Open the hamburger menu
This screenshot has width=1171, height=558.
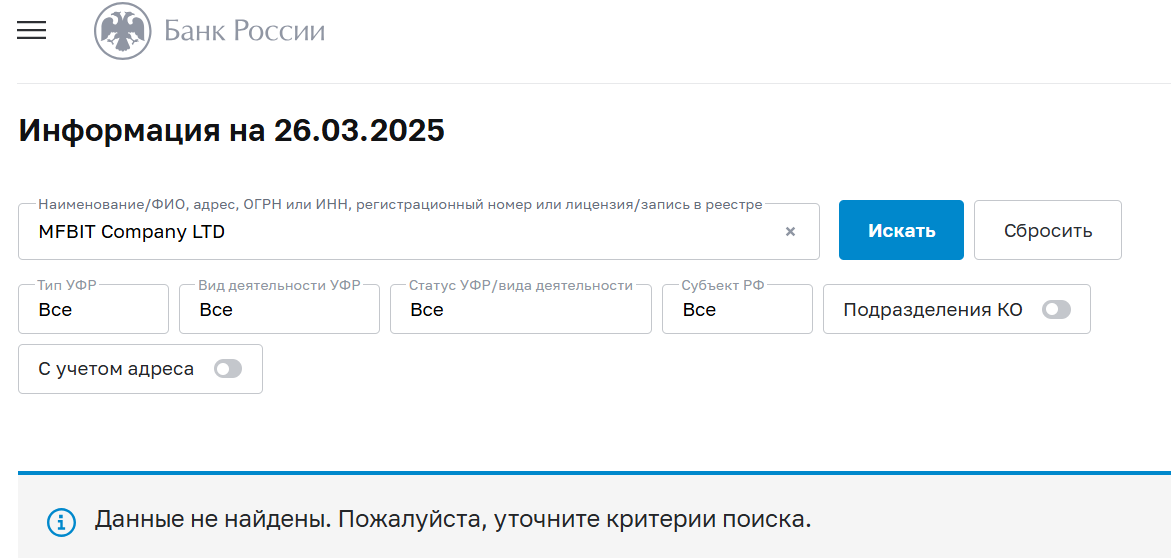pos(31,30)
